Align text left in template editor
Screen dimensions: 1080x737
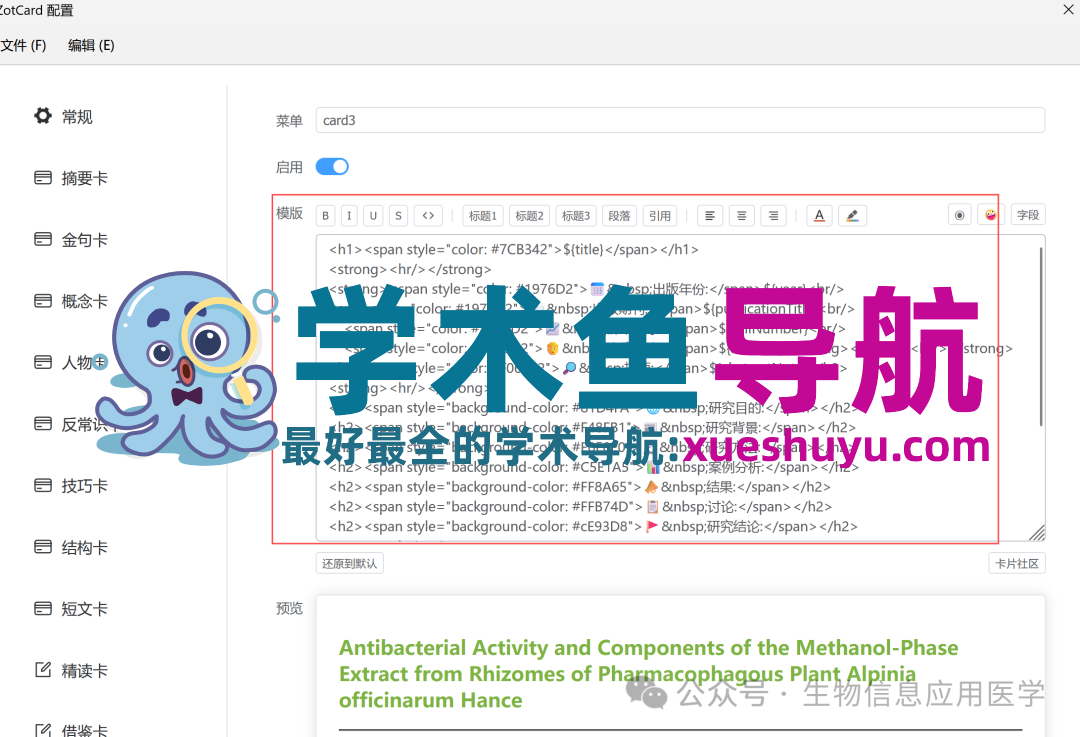coord(709,216)
